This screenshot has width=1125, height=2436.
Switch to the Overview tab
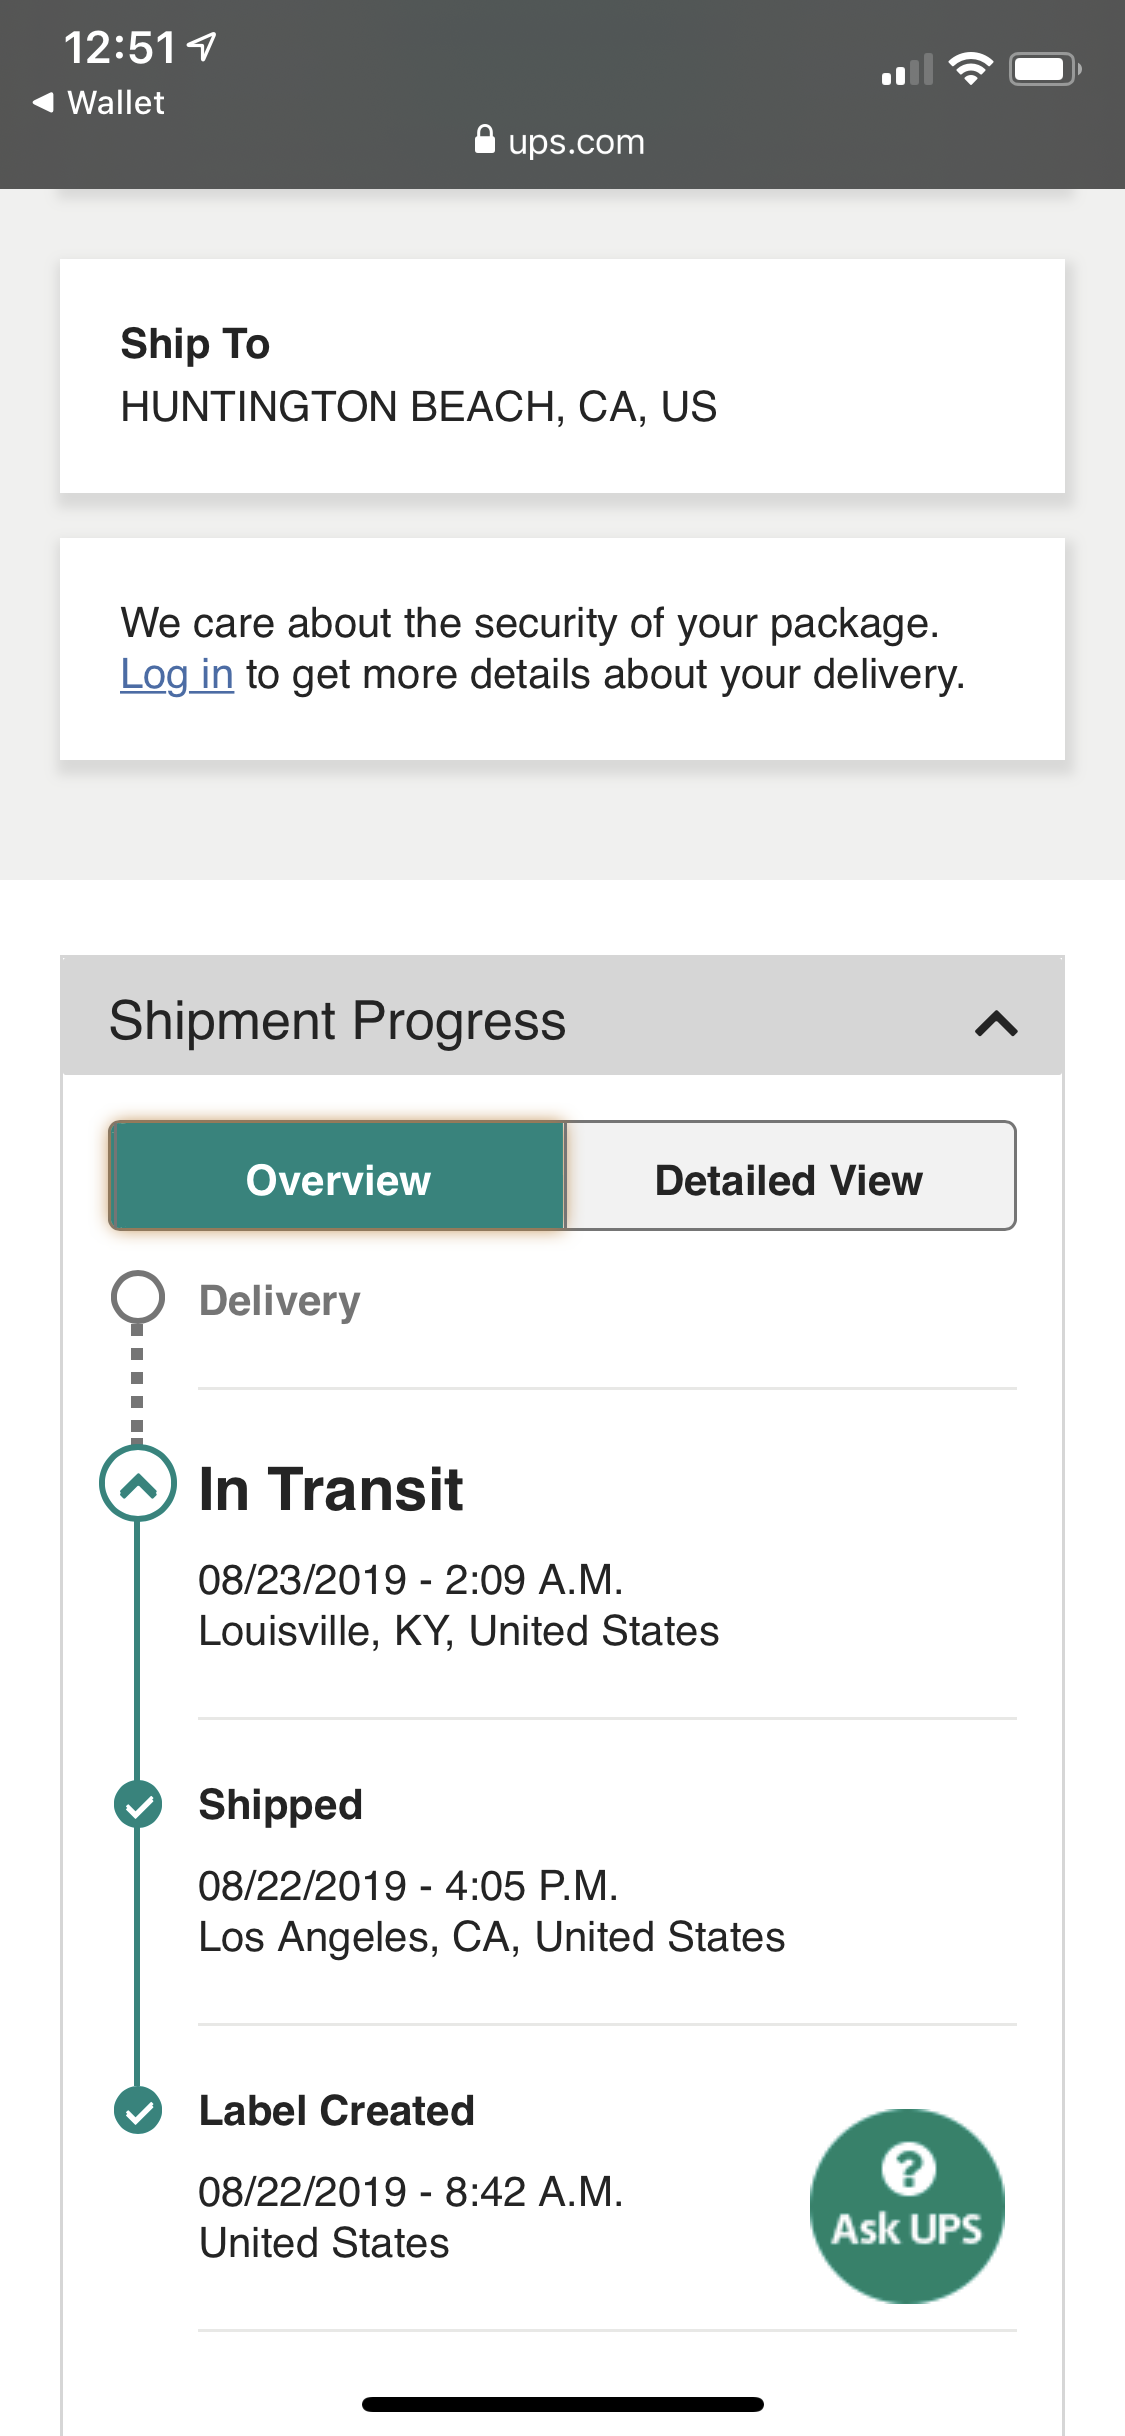point(338,1180)
